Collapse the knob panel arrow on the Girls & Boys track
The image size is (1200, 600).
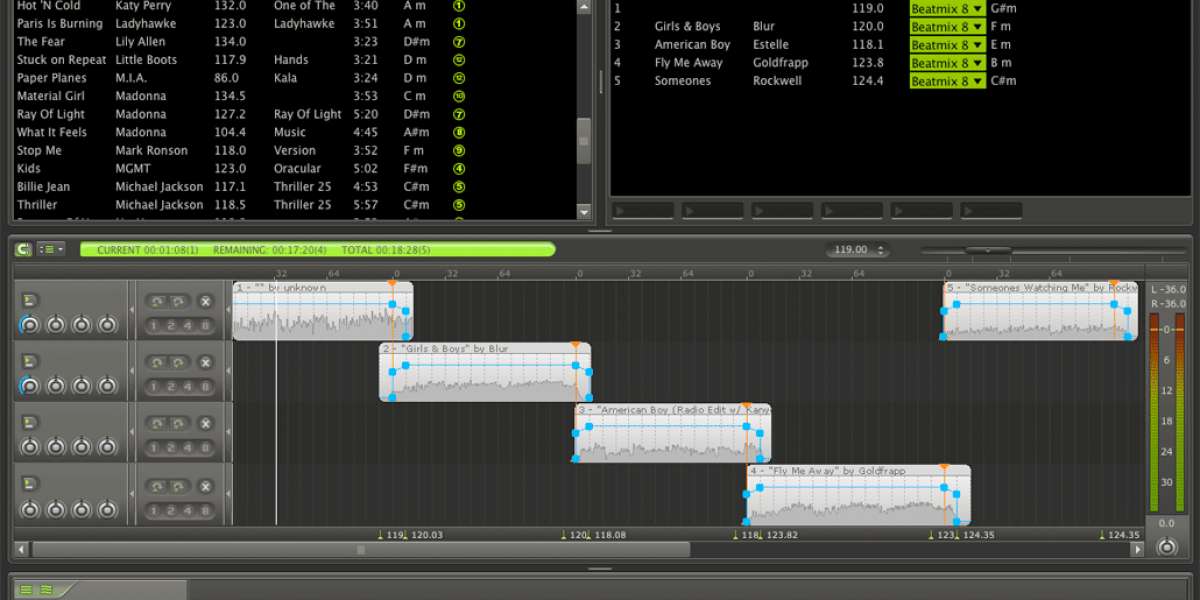(x=132, y=372)
